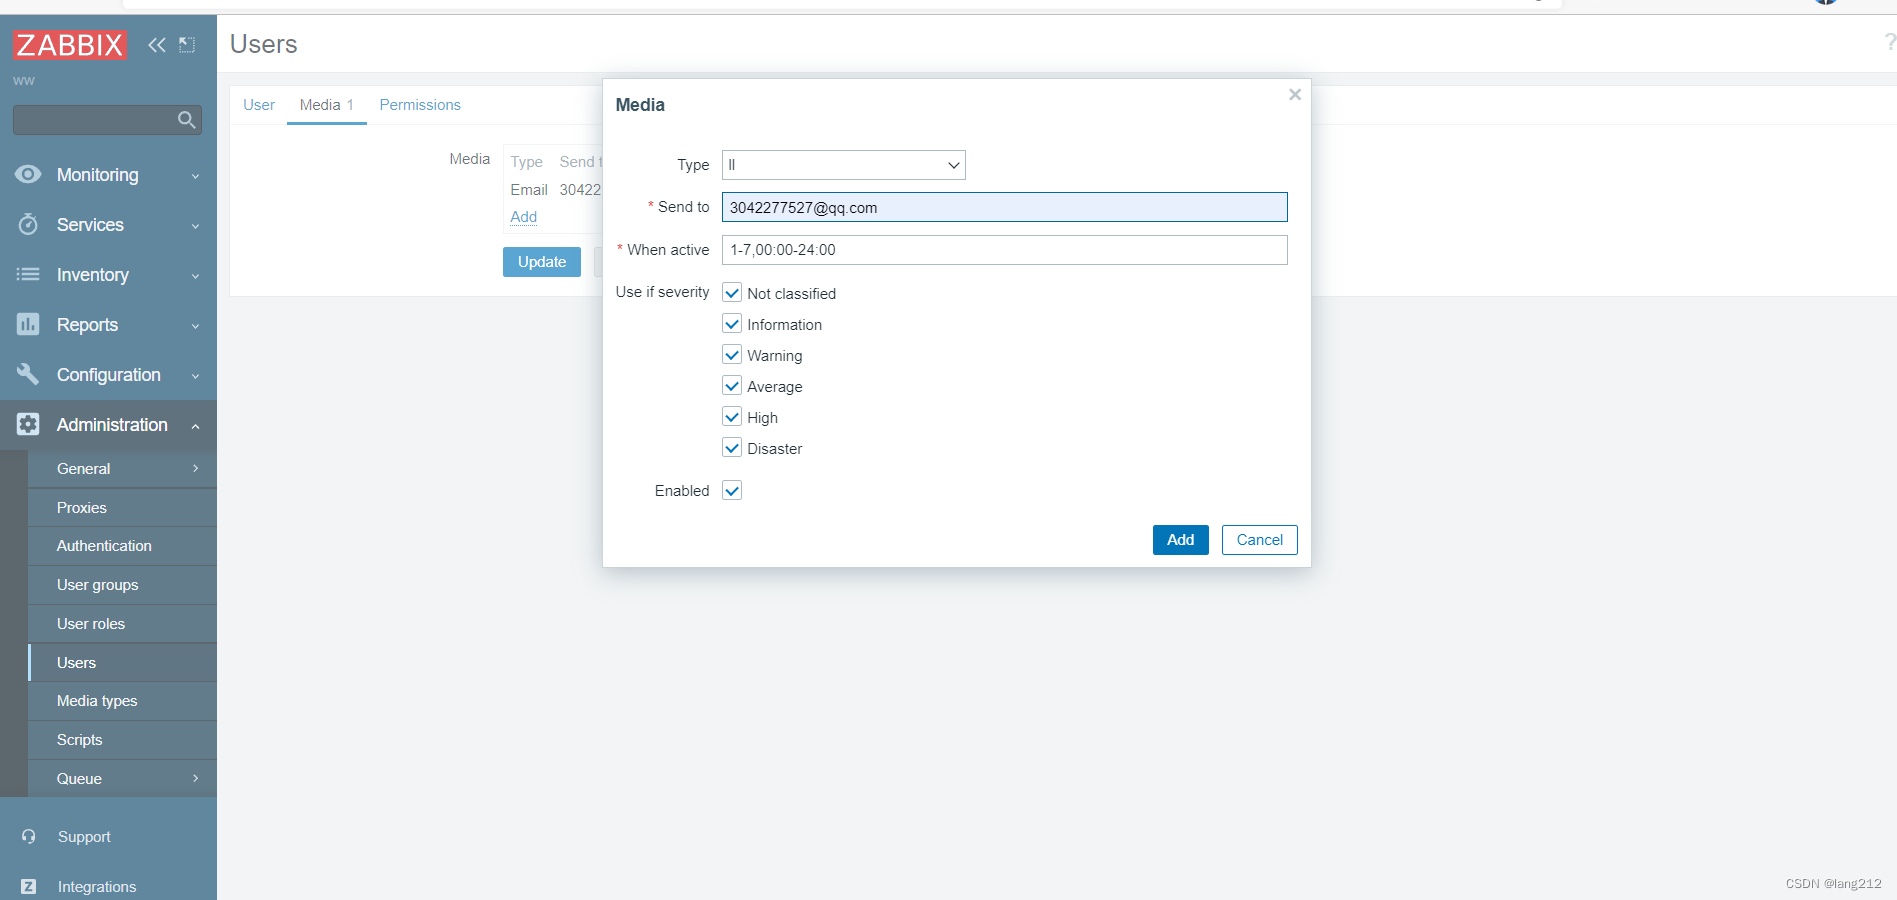
Task: Click the Monitoring eye icon
Action: [x=28, y=174]
